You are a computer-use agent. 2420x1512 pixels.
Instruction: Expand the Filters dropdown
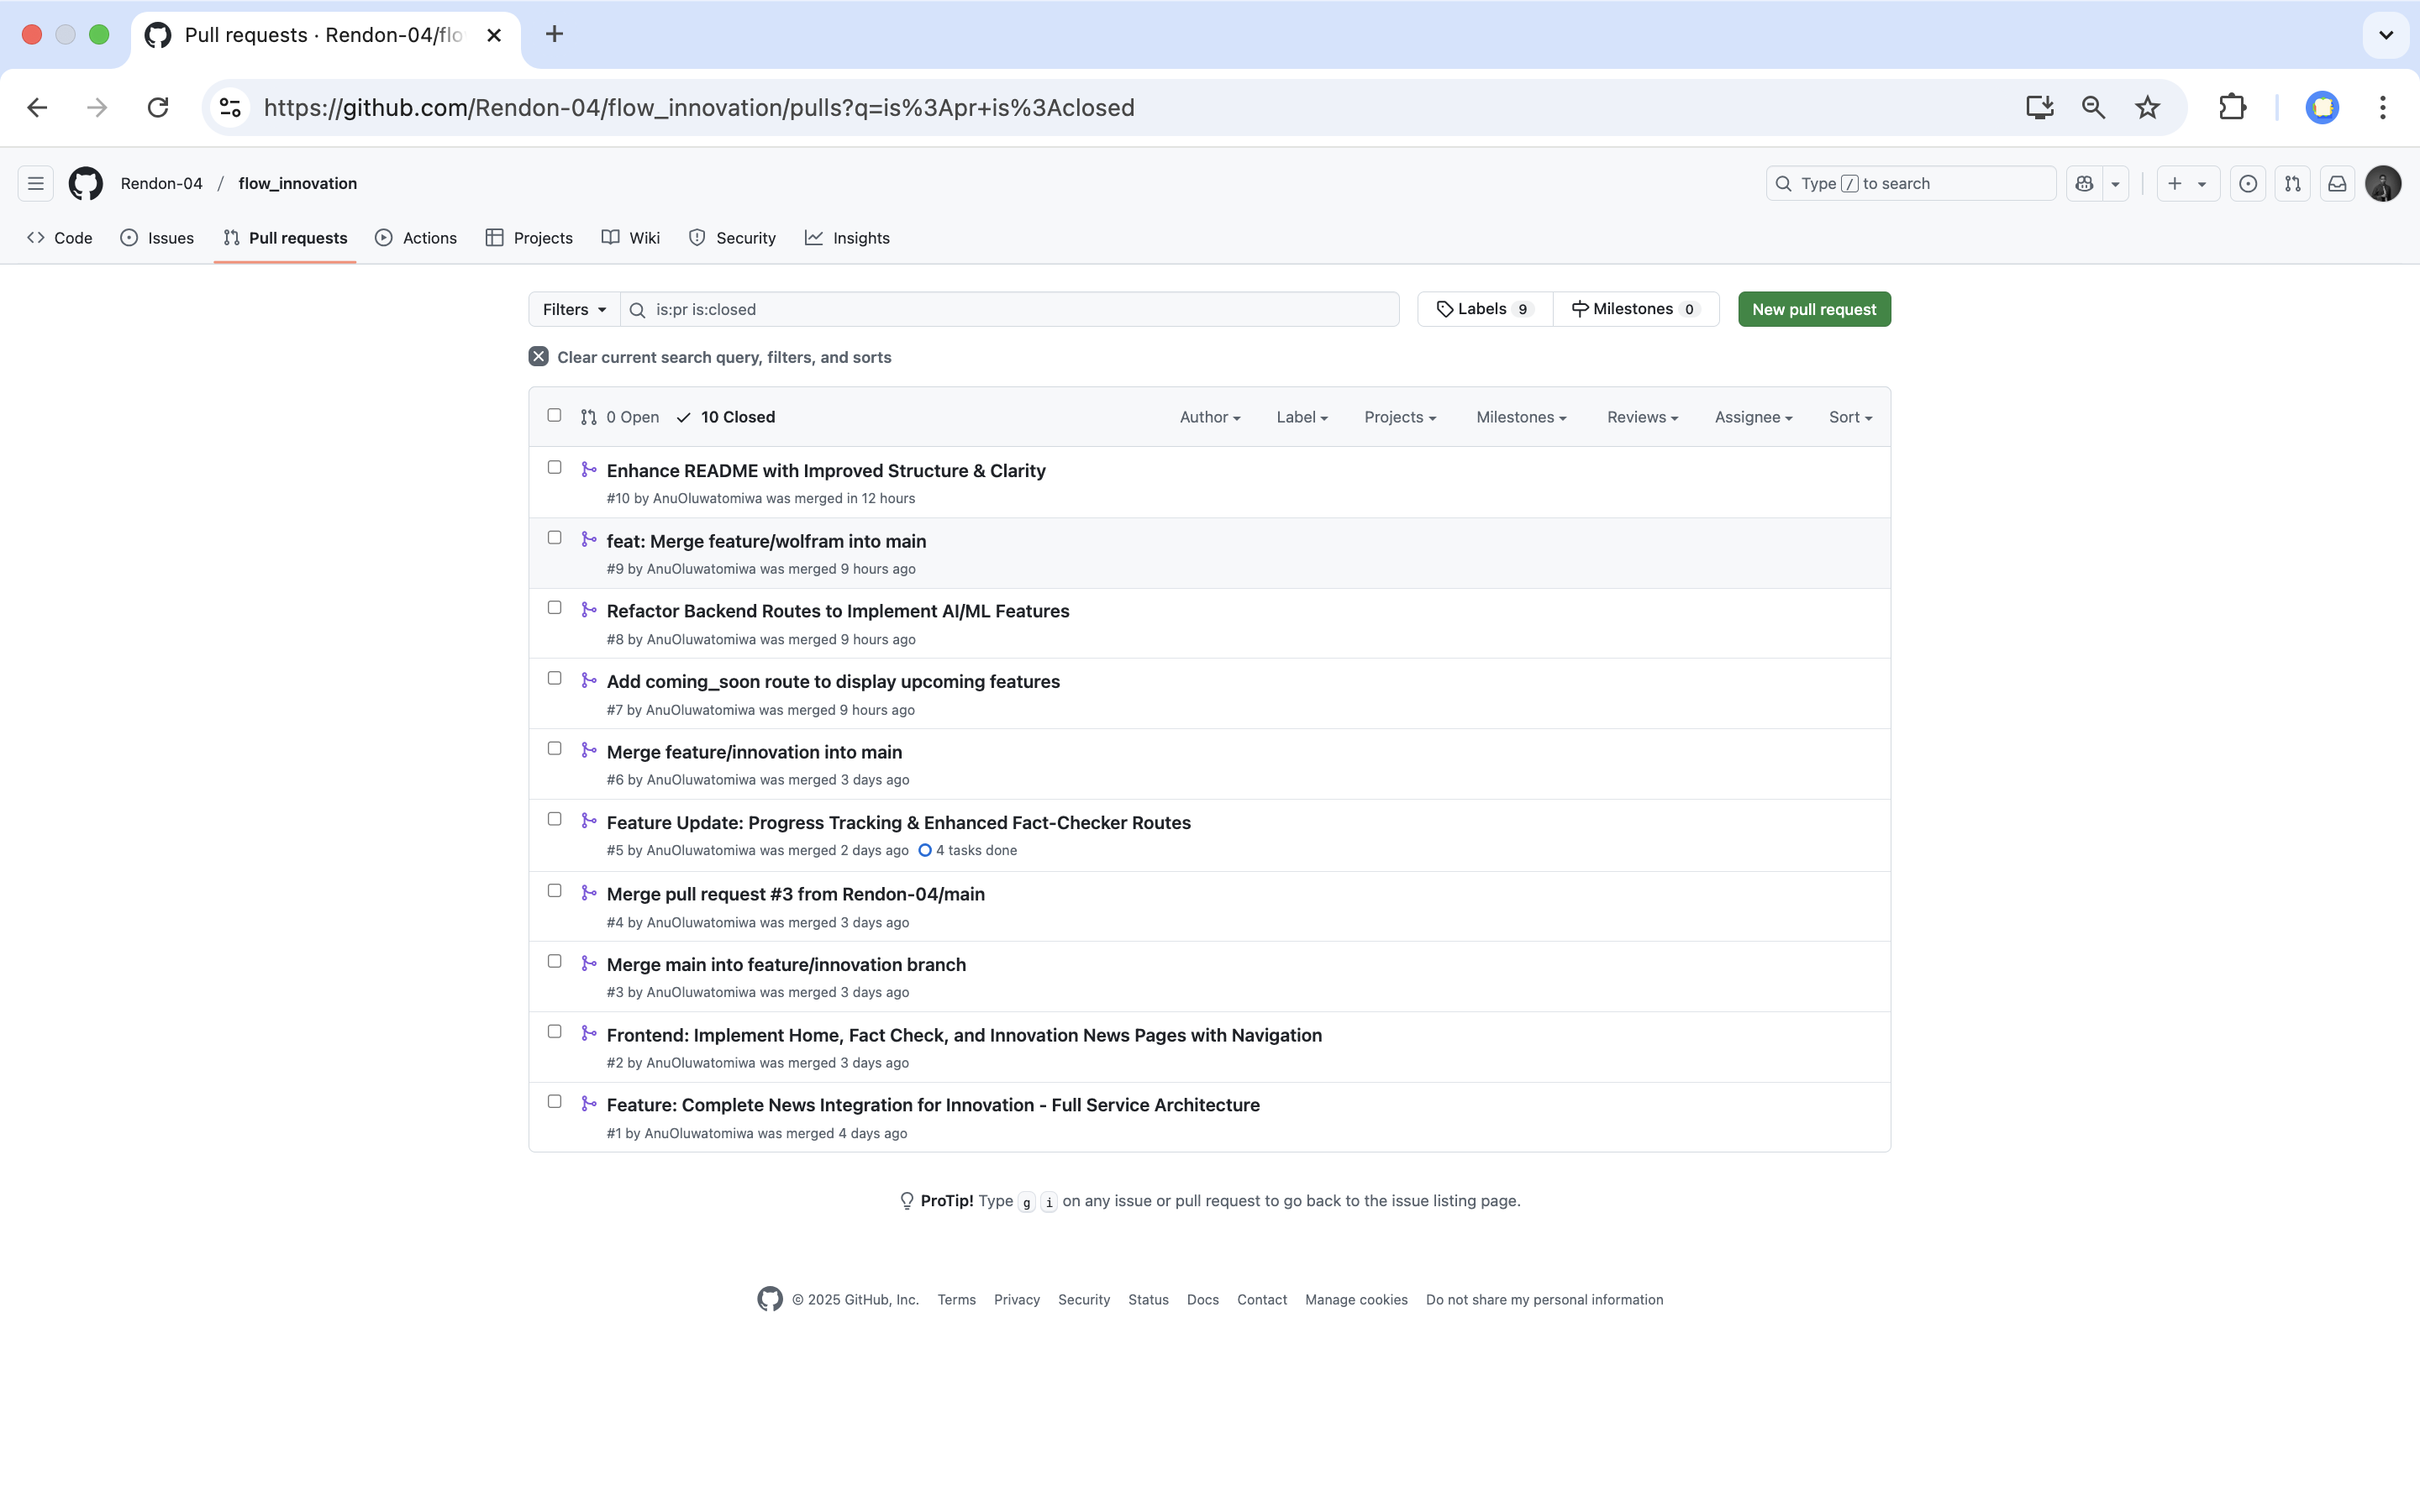pos(574,309)
